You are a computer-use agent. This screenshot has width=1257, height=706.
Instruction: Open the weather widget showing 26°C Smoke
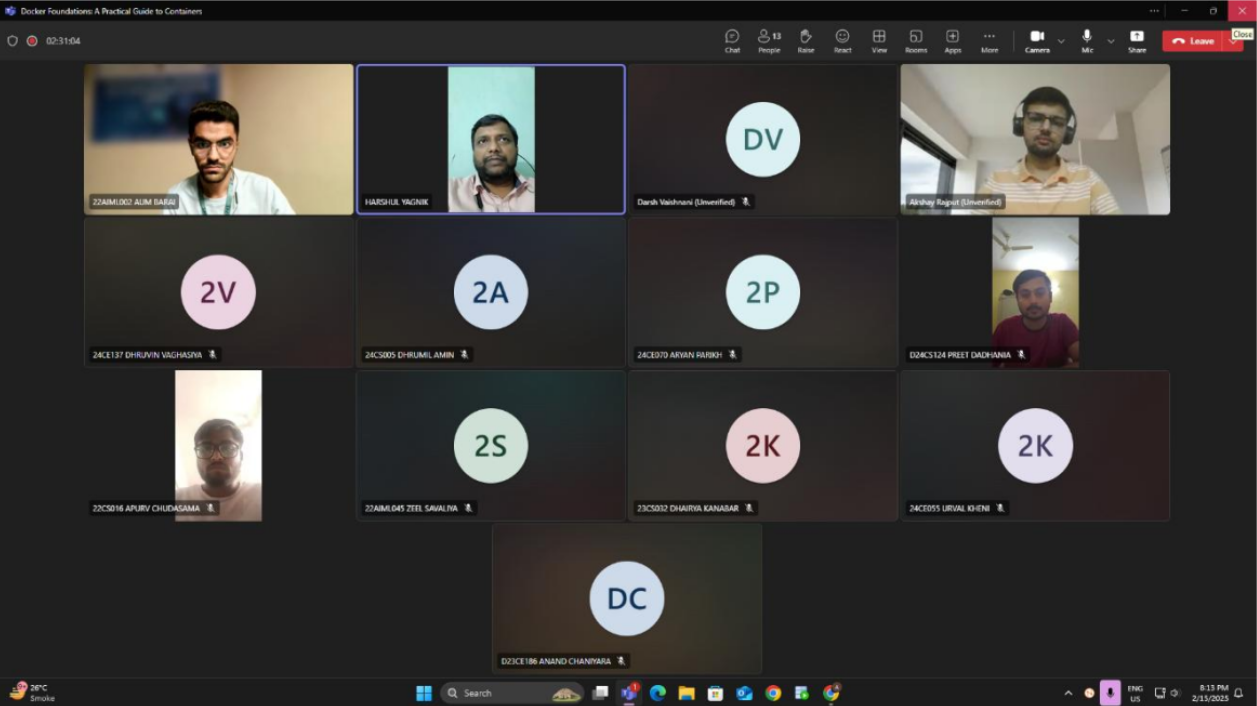click(x=32, y=693)
